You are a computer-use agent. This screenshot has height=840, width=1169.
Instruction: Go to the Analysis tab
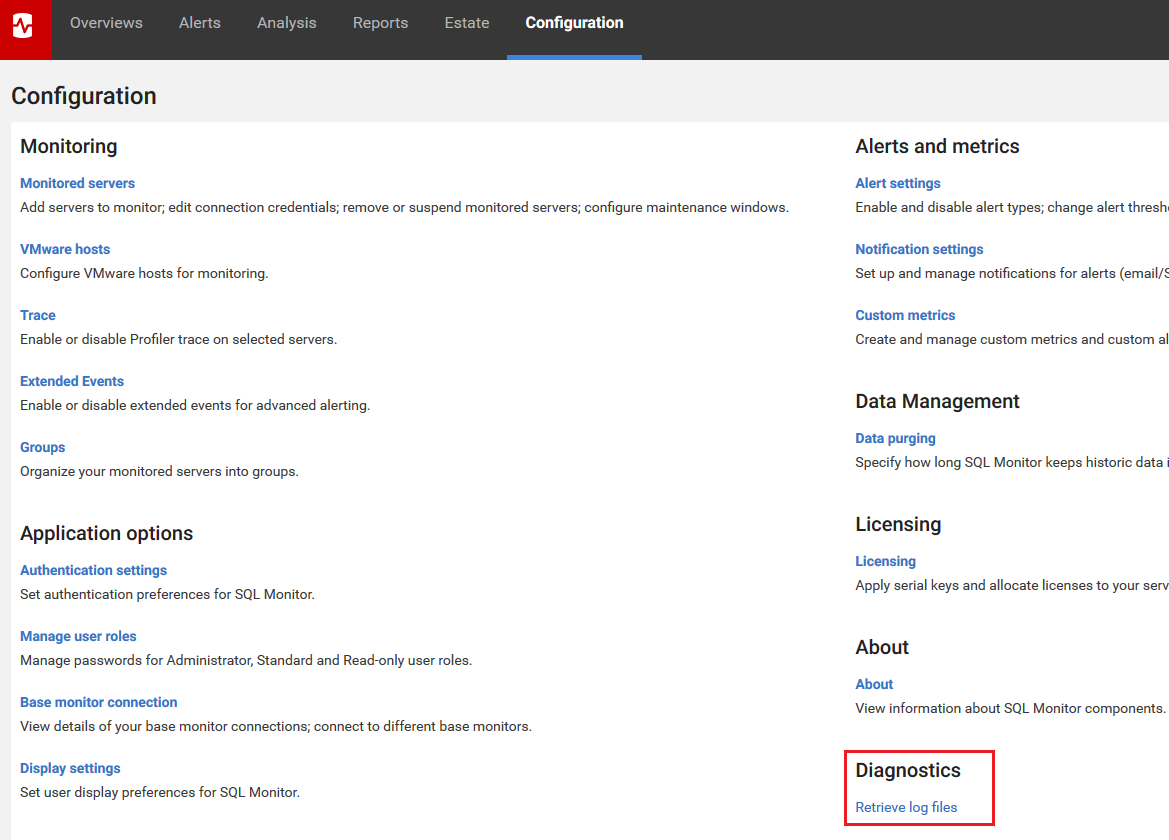tap(286, 23)
